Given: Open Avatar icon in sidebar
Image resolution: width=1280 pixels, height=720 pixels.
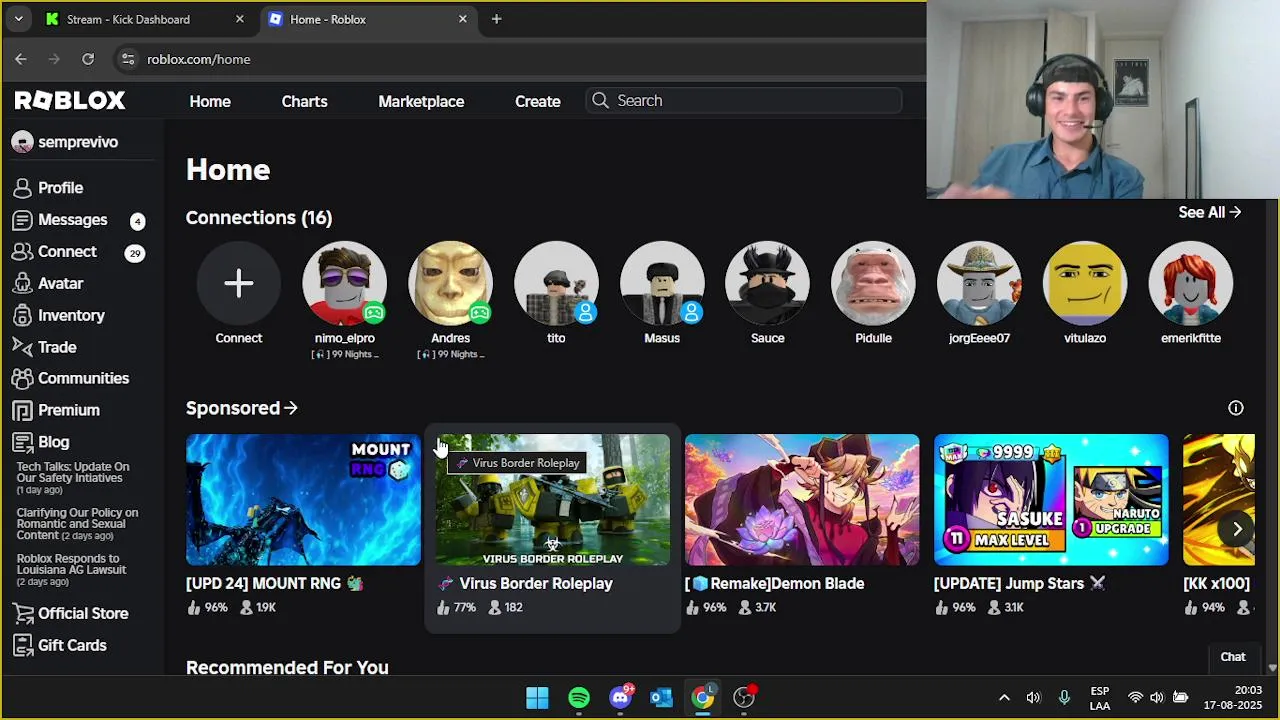Looking at the screenshot, I should click(22, 284).
